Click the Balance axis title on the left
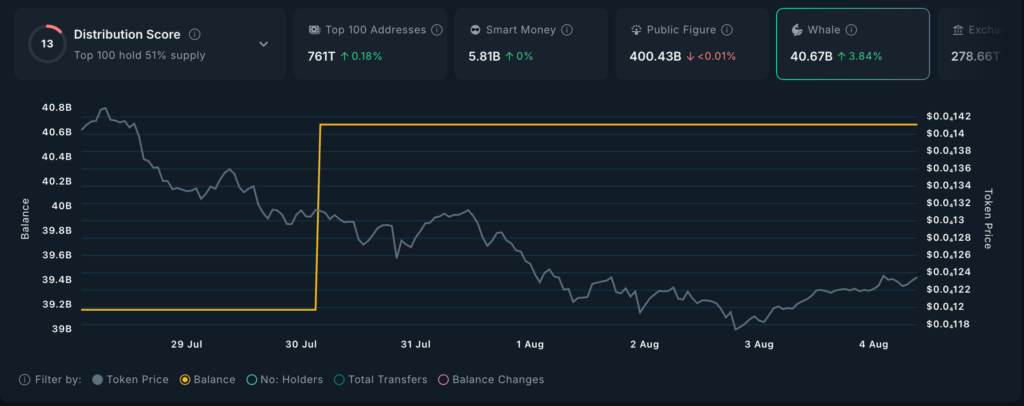 (25, 218)
